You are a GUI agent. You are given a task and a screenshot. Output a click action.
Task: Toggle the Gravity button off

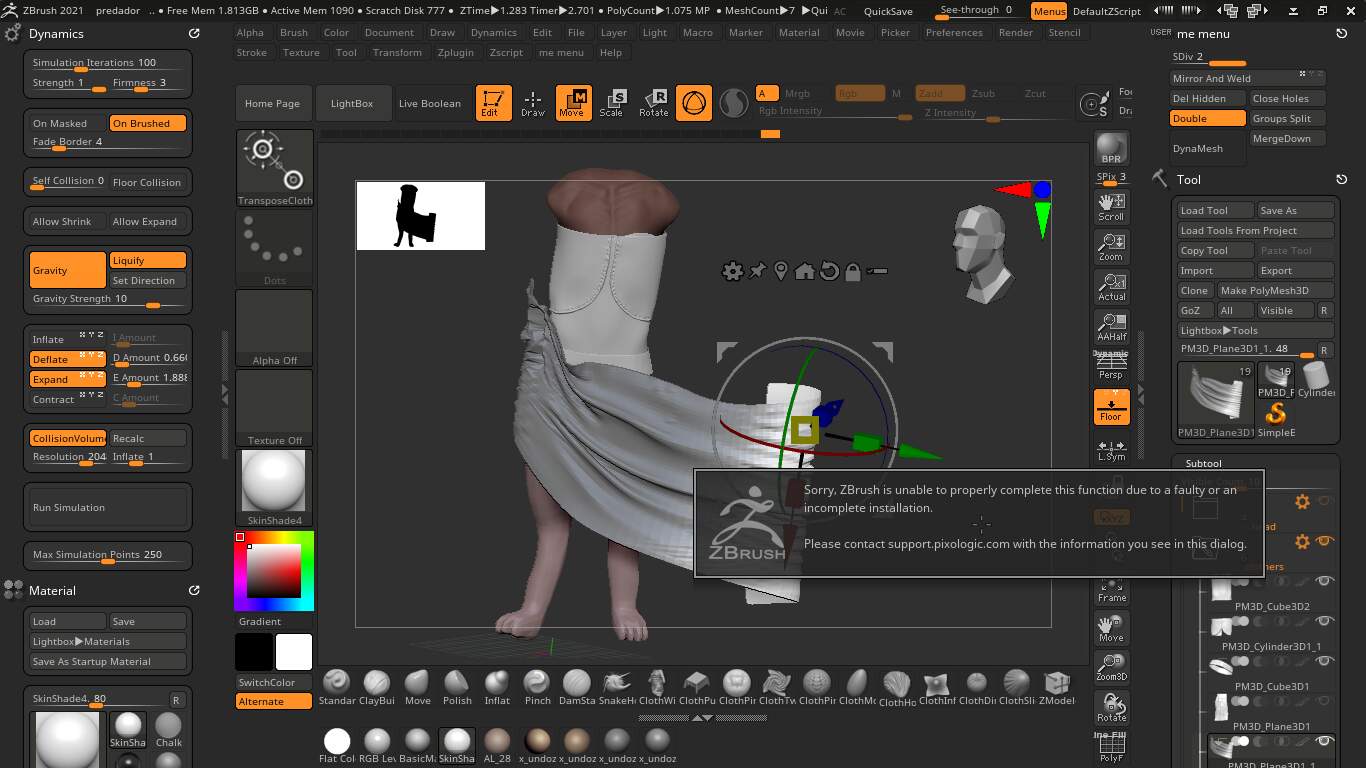(x=67, y=270)
